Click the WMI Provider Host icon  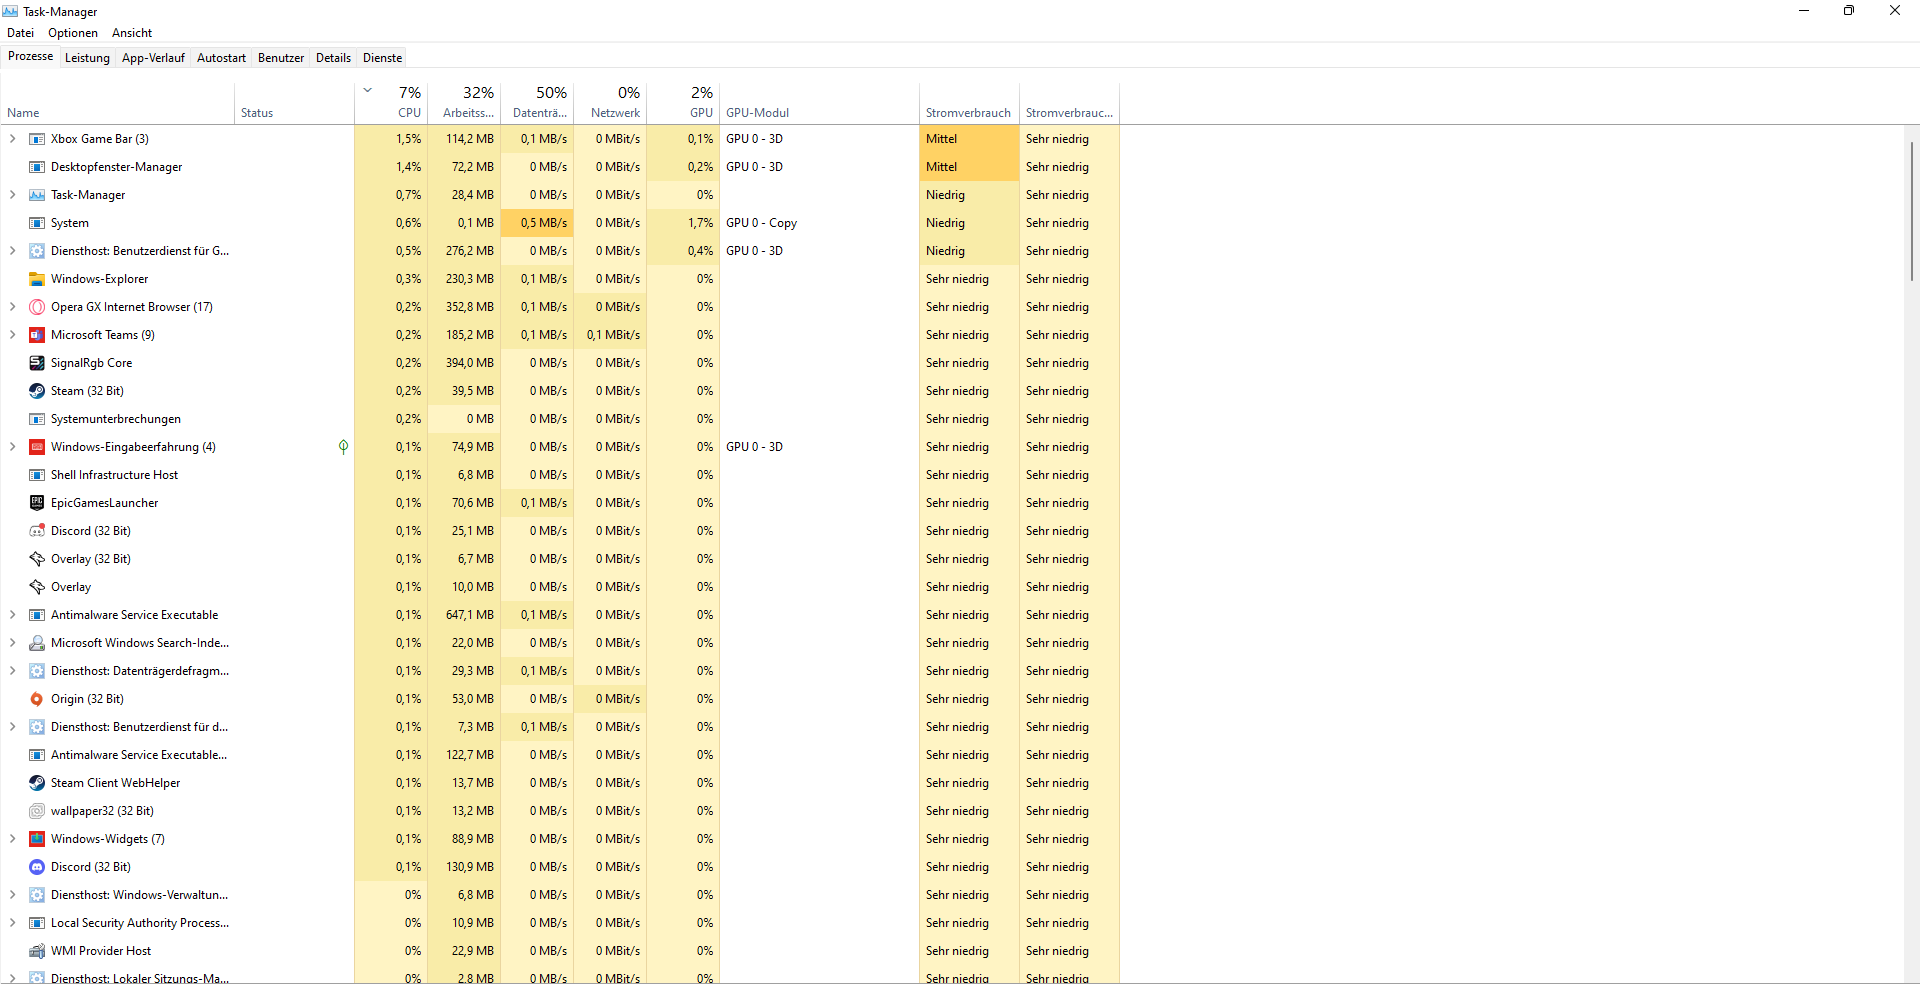click(x=37, y=951)
